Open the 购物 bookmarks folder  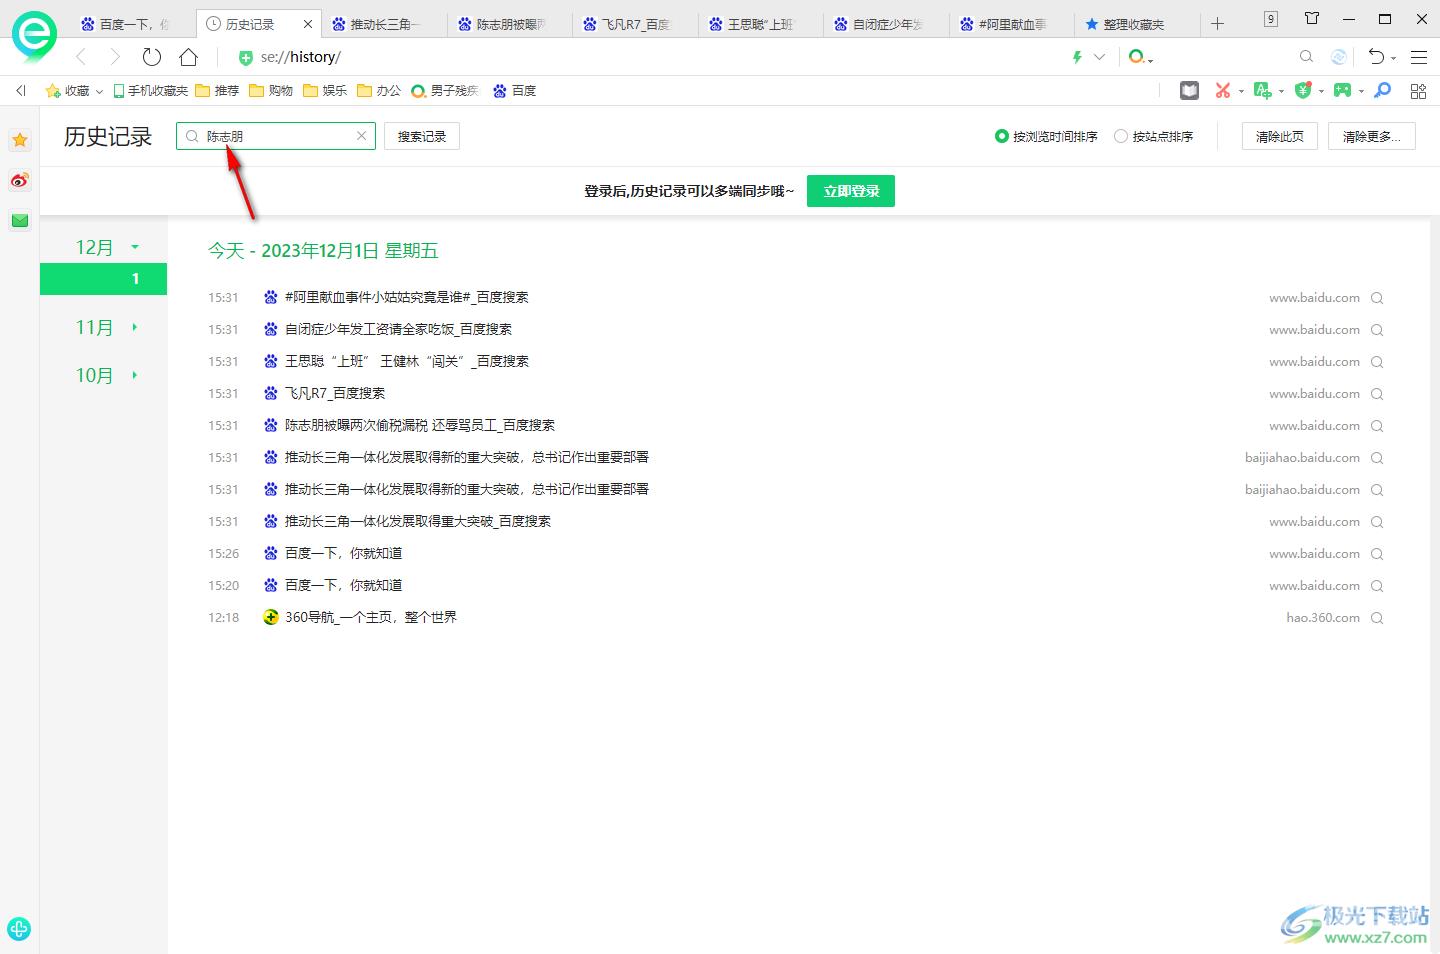(272, 91)
